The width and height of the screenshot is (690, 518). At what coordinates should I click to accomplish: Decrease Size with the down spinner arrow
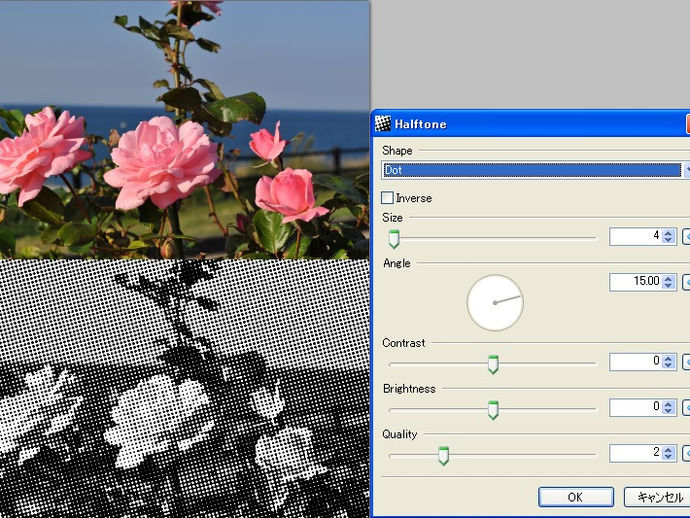pyautogui.click(x=668, y=240)
